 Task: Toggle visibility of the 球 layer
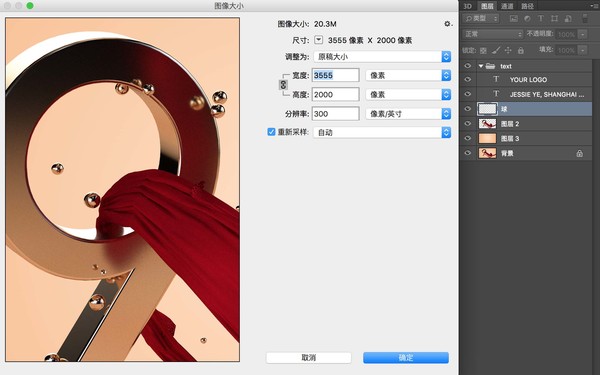[x=468, y=109]
